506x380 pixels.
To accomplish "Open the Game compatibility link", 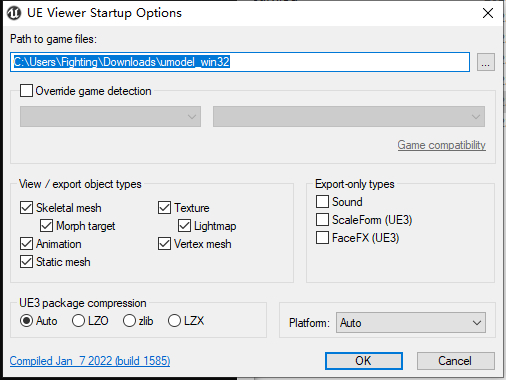I will (x=441, y=145).
